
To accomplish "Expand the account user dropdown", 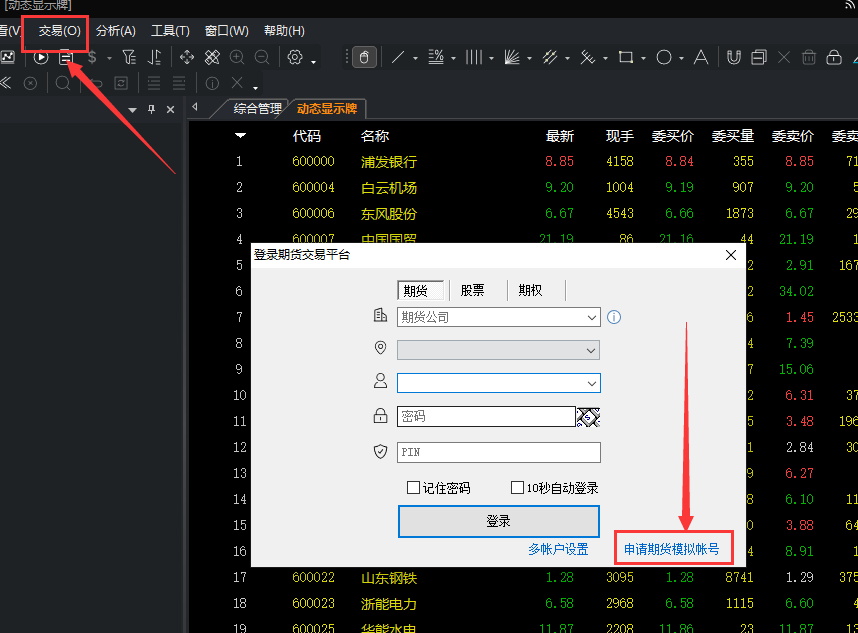I will (592, 384).
